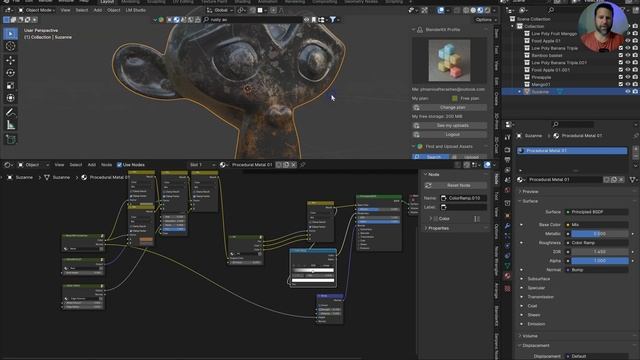Click the Change plan button
This screenshot has height=360, width=640.
coord(449,107)
